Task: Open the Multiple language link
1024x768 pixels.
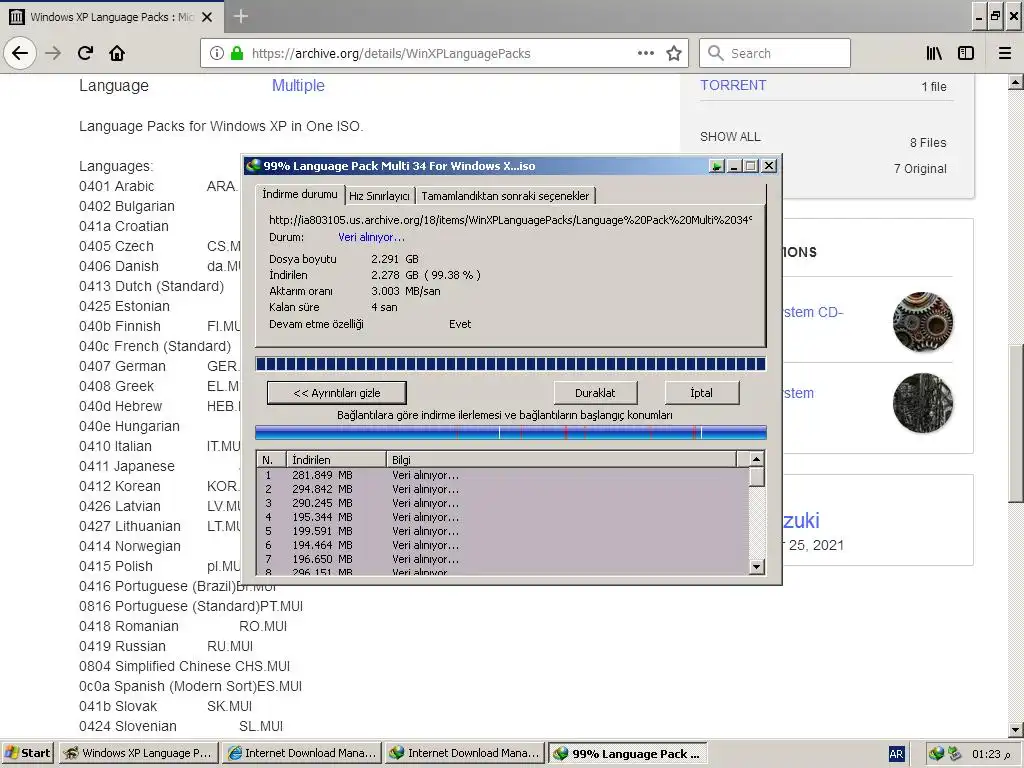Action: point(298,86)
